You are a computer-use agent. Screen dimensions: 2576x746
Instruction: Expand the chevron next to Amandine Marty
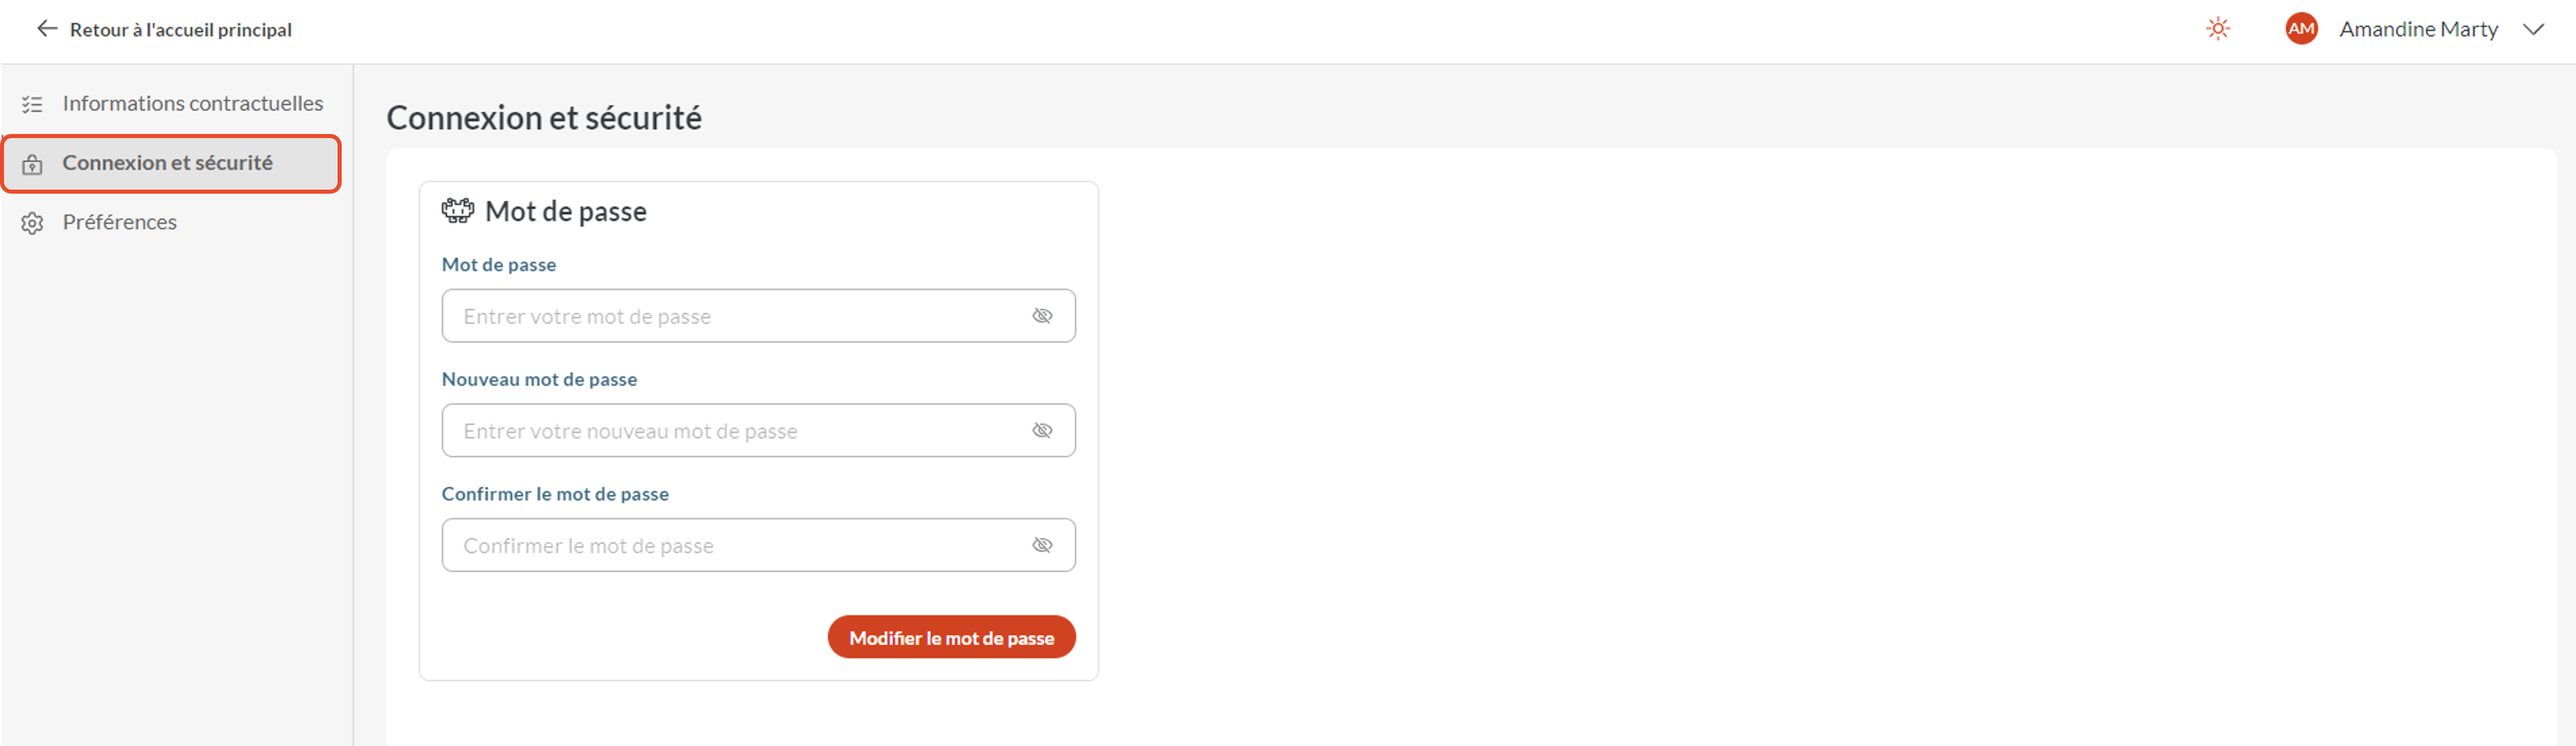(x=2532, y=30)
